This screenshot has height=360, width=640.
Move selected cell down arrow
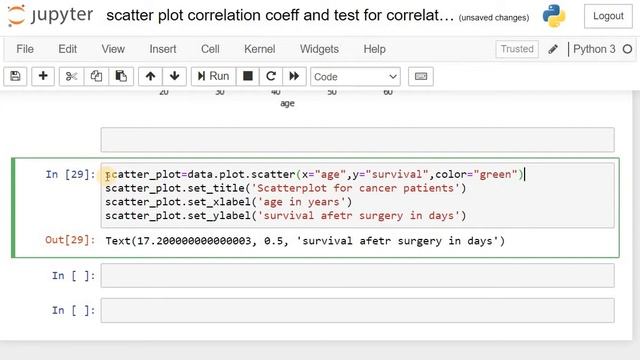click(174, 76)
